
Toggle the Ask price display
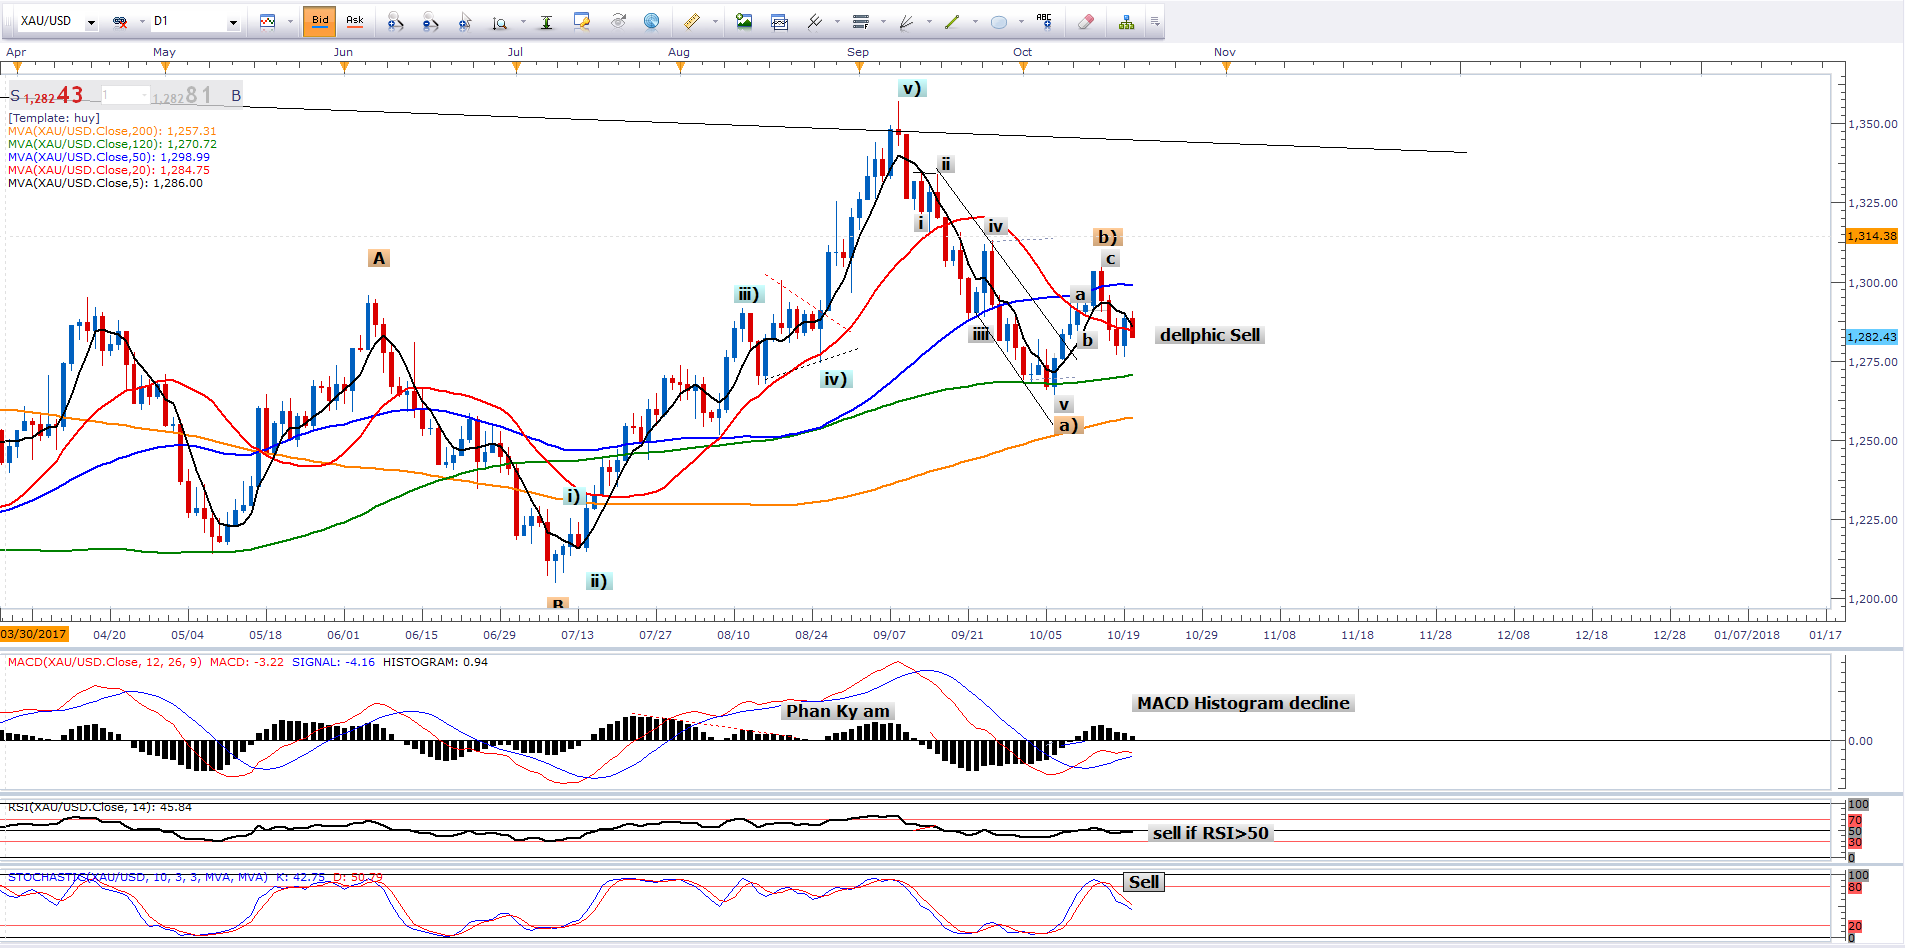pyautogui.click(x=354, y=21)
